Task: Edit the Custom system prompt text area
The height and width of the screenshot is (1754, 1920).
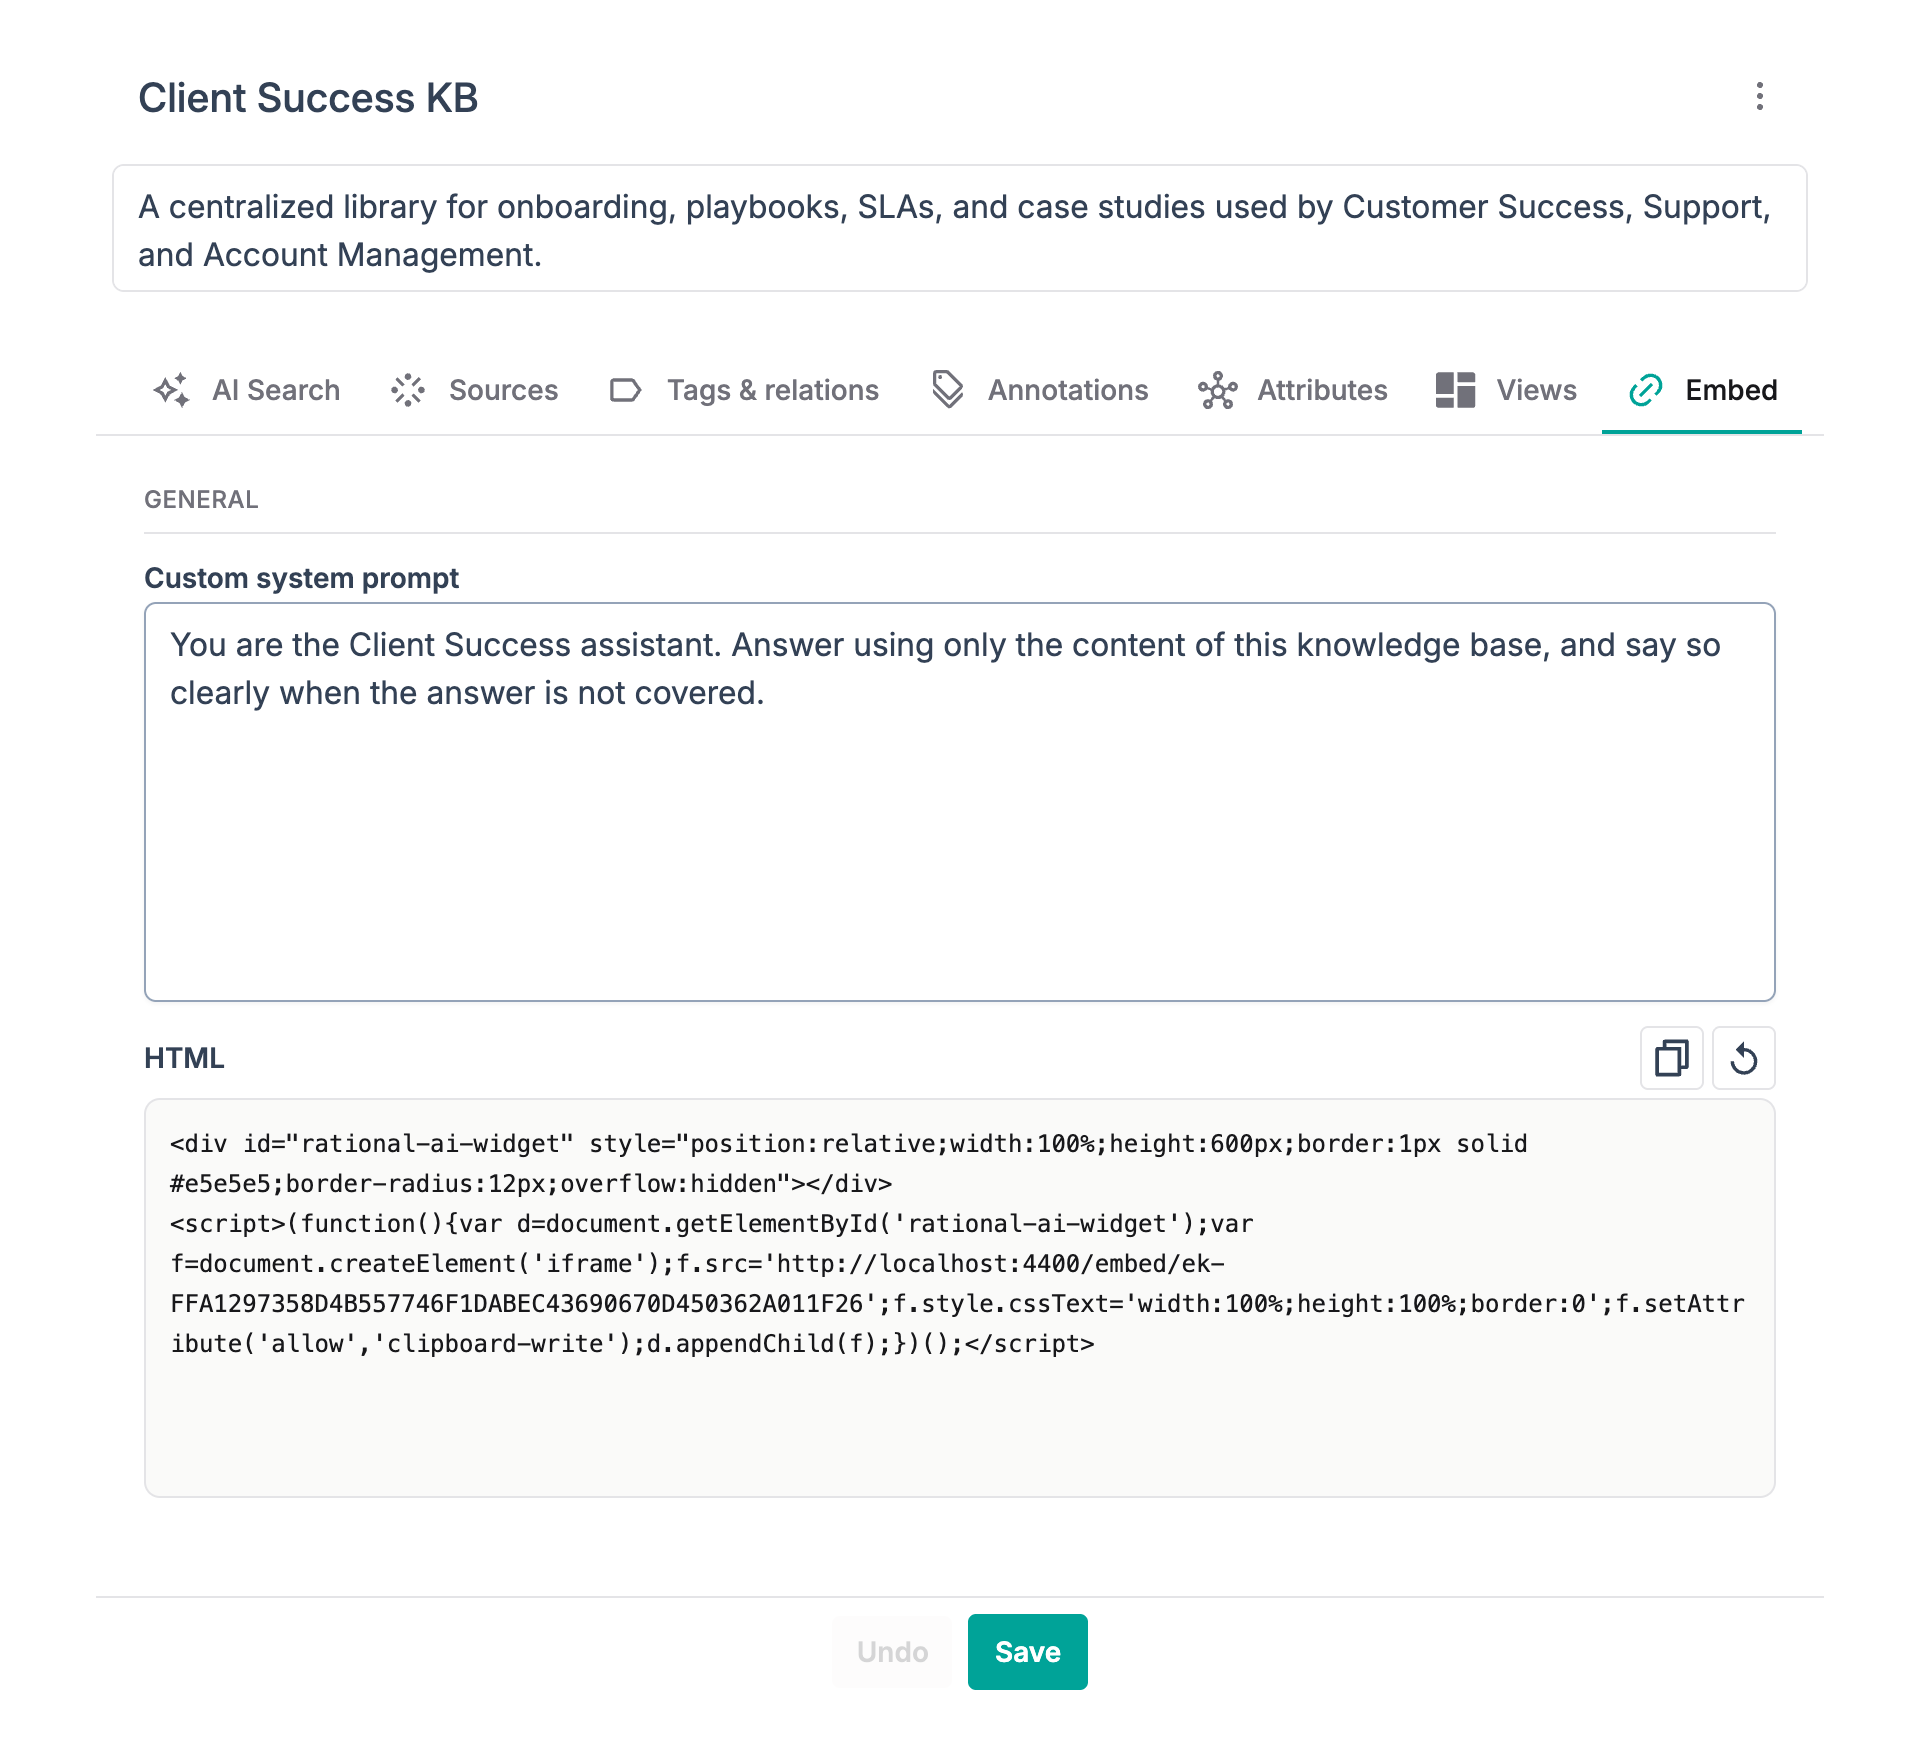Action: [x=960, y=802]
